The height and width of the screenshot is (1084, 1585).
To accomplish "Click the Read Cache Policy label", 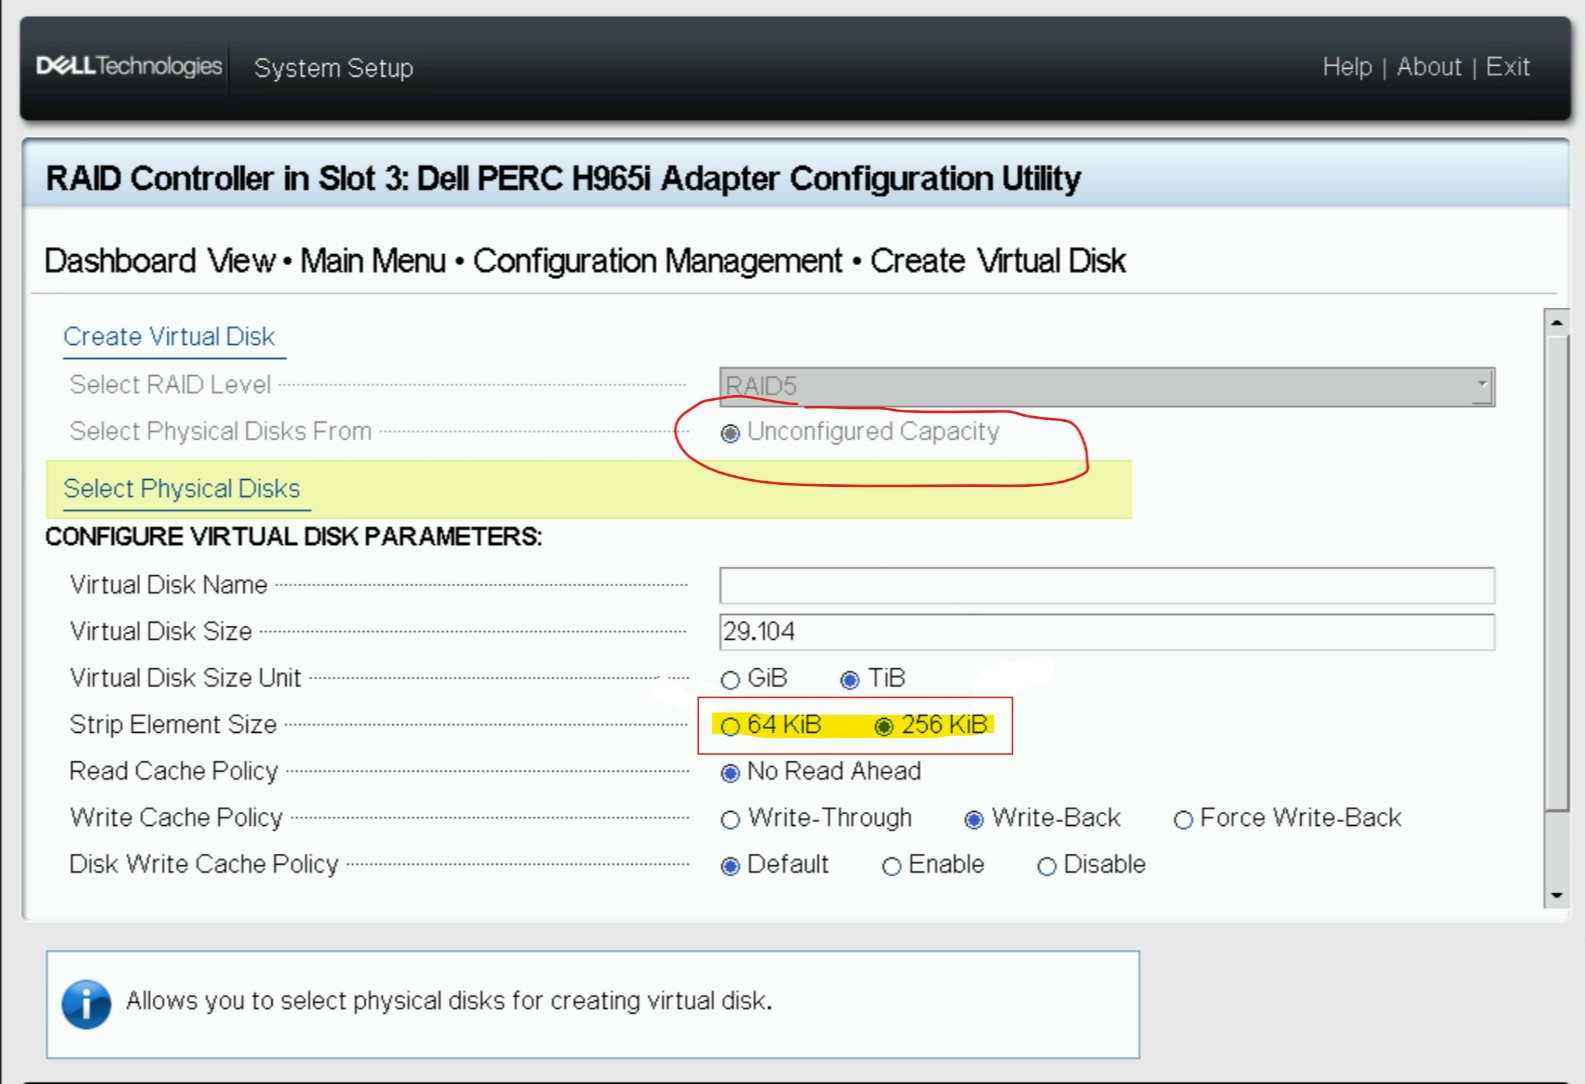I will point(173,771).
